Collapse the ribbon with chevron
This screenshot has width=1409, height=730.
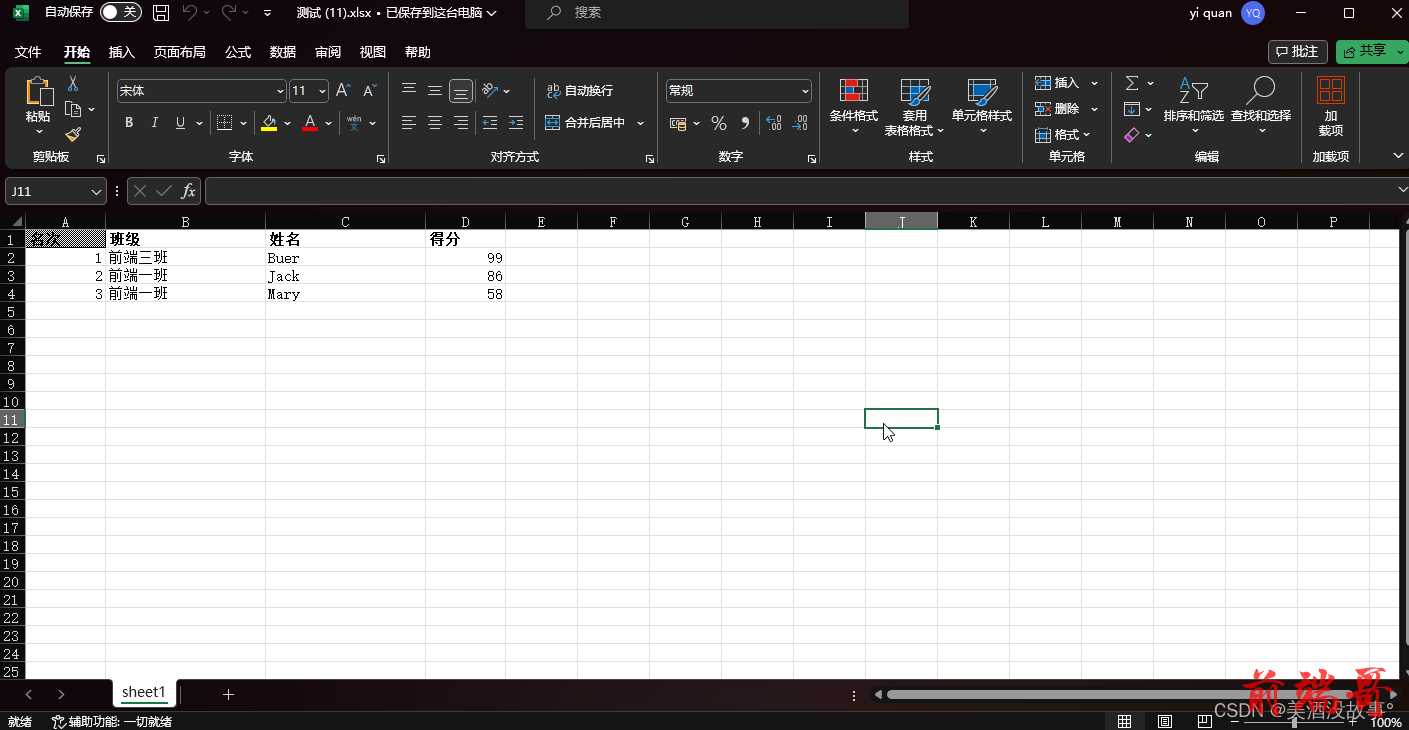point(1398,156)
